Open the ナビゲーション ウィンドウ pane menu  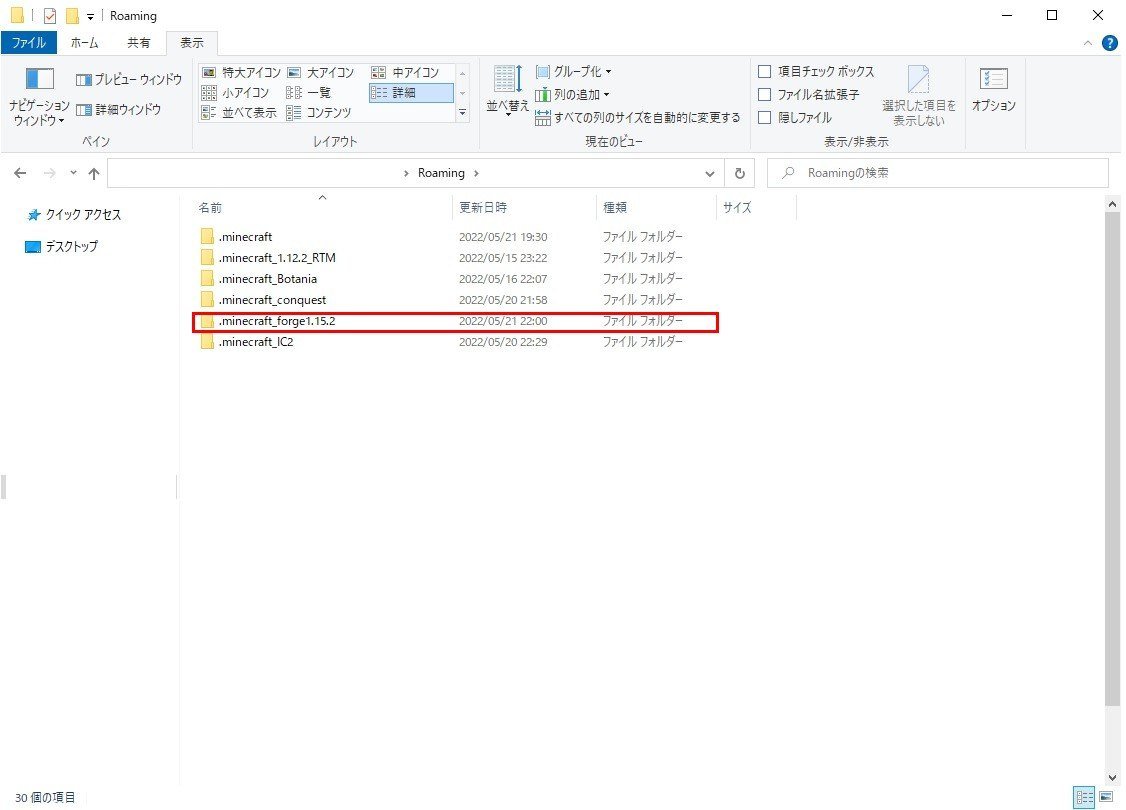pyautogui.click(x=39, y=96)
